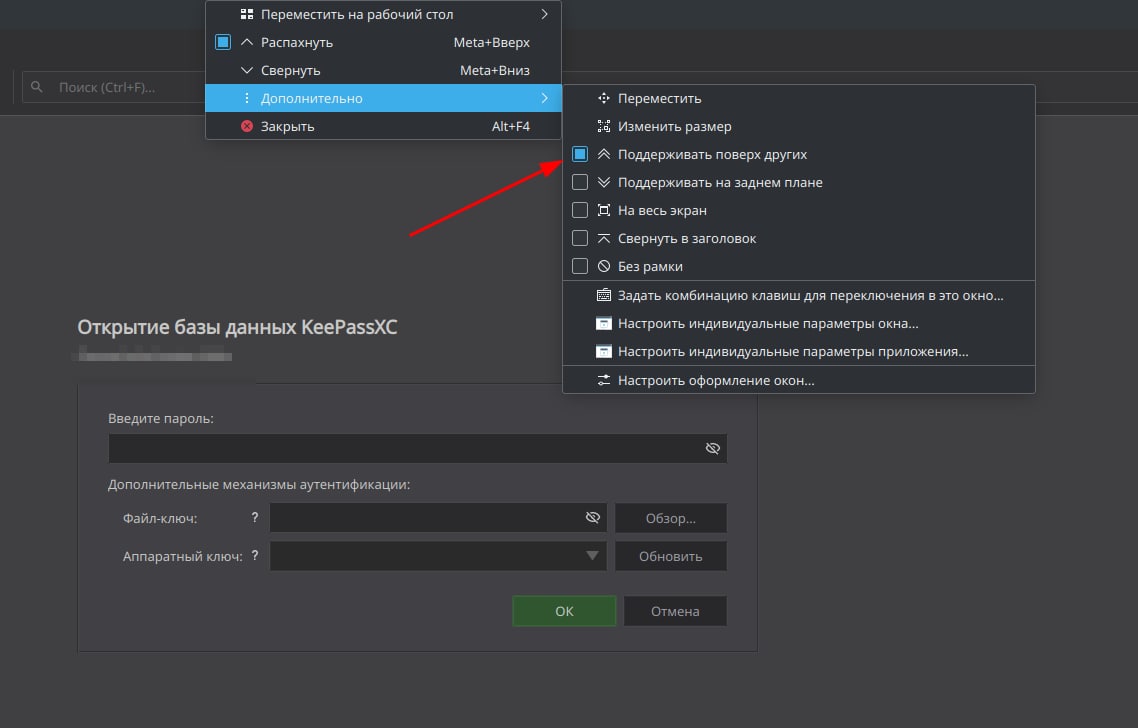The width and height of the screenshot is (1138, 728).
Task: Click the search magnifier icon in KeePassXC
Action: [x=37, y=87]
